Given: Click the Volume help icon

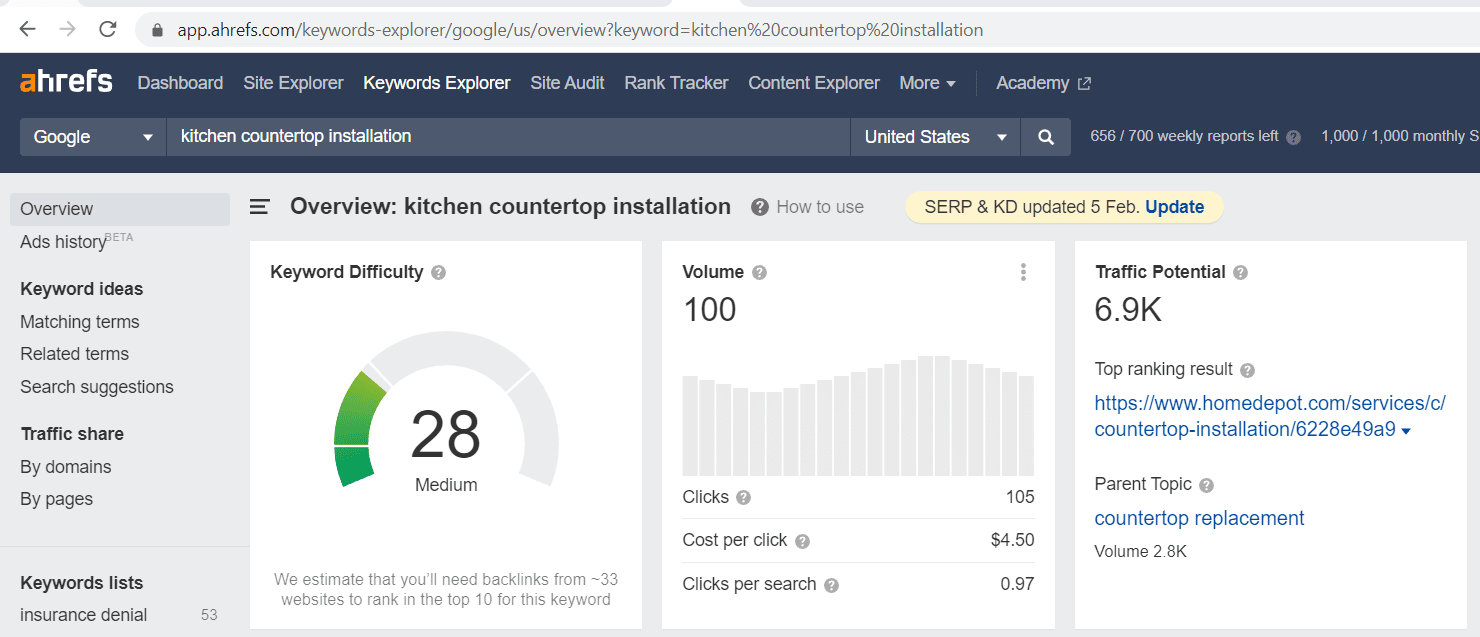Looking at the screenshot, I should pos(759,272).
